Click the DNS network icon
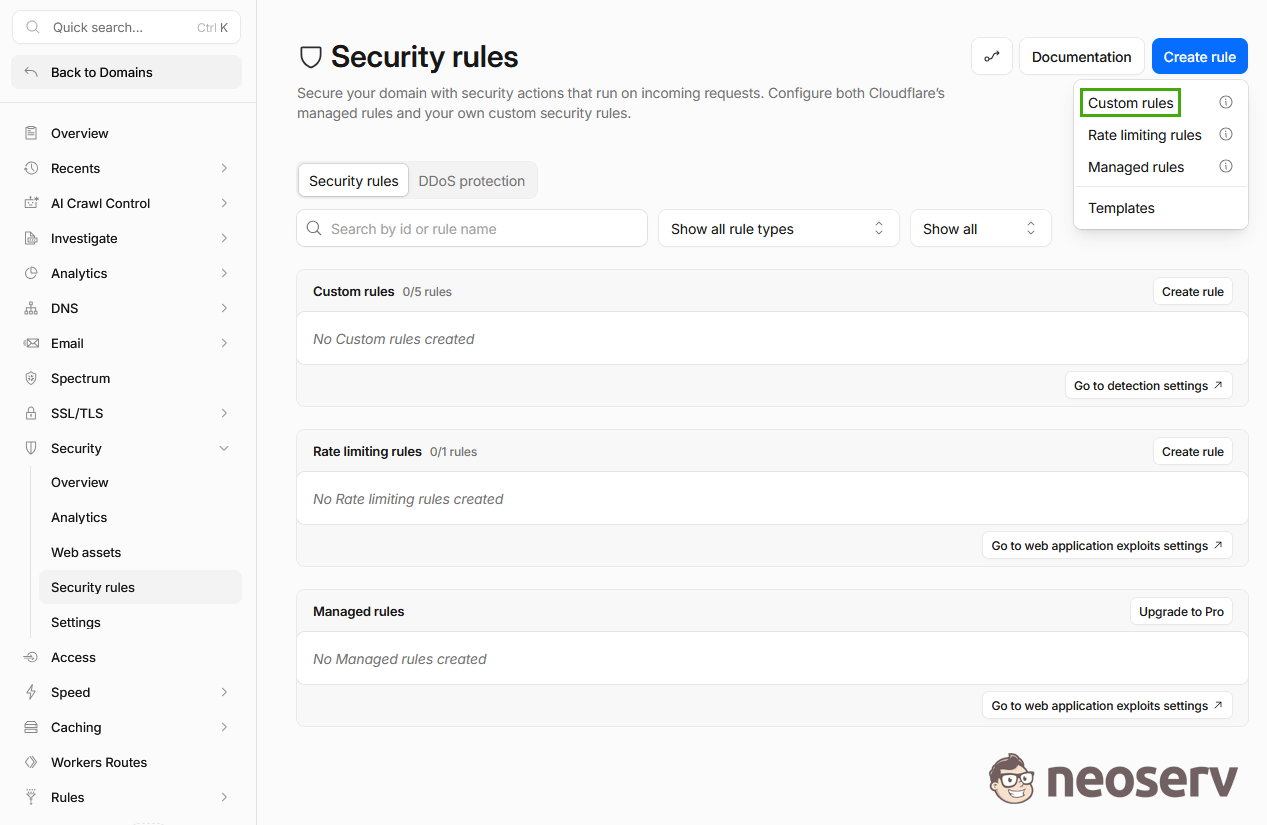This screenshot has height=825, width=1267. click(x=31, y=308)
